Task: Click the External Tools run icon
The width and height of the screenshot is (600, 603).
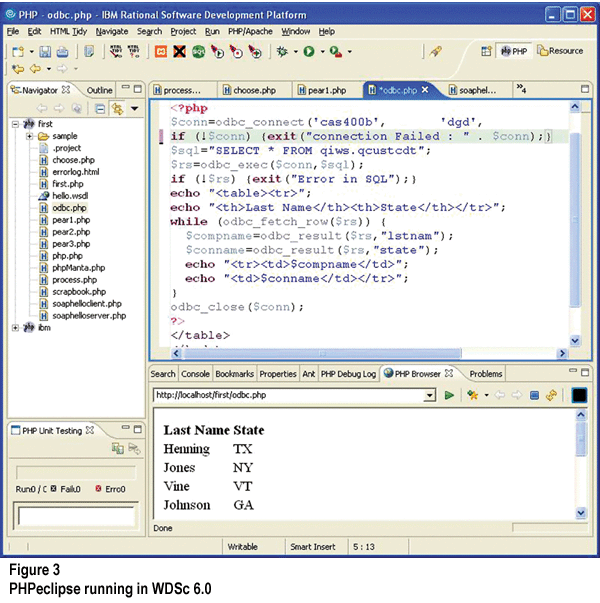Action: point(336,52)
